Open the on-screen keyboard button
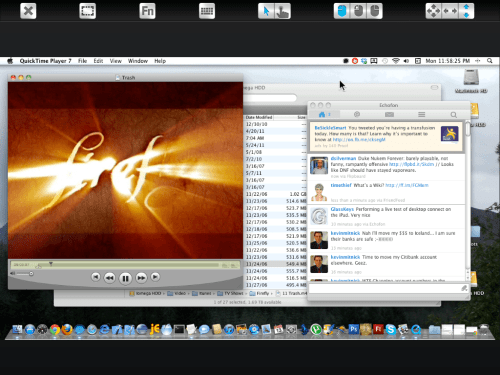Viewport: 500px width, 375px height. point(207,11)
